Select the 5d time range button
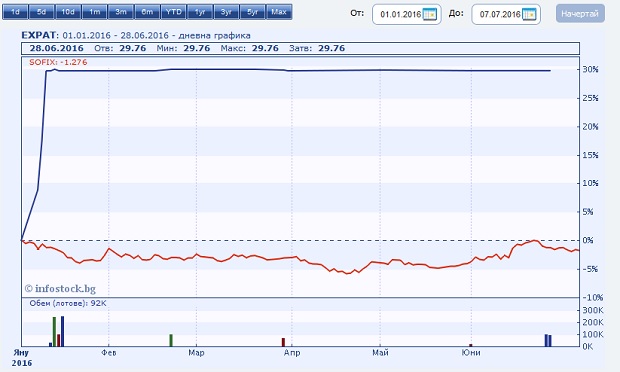The image size is (620, 372). tap(42, 12)
